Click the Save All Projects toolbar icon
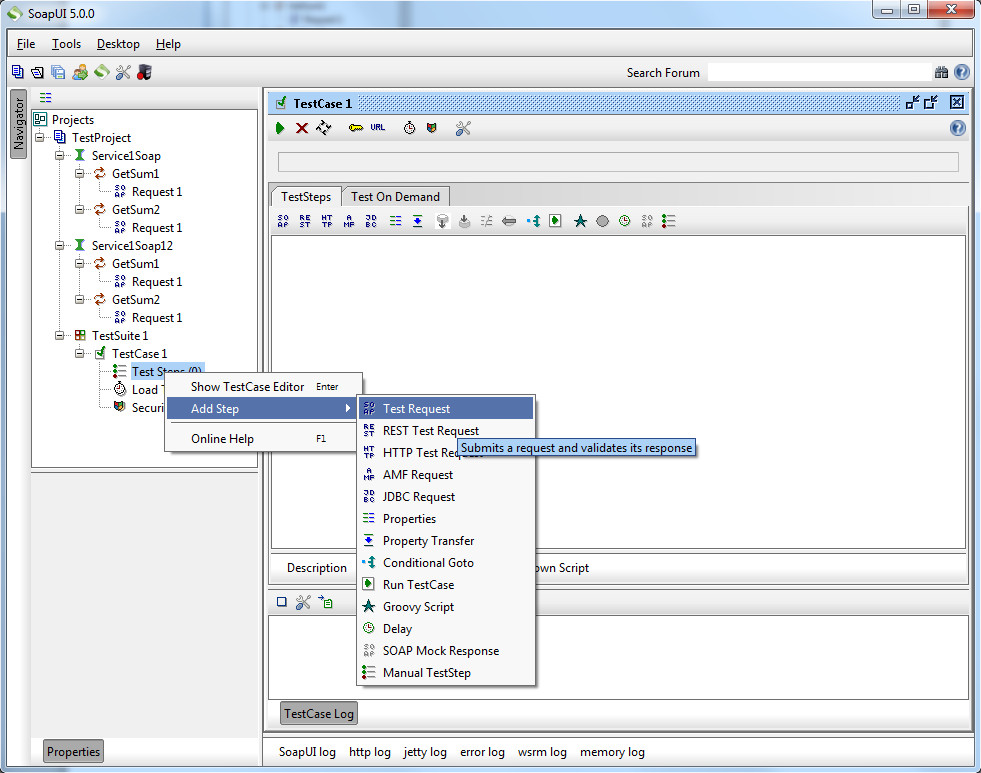Screen dimensions: 981x773 tap(58, 73)
